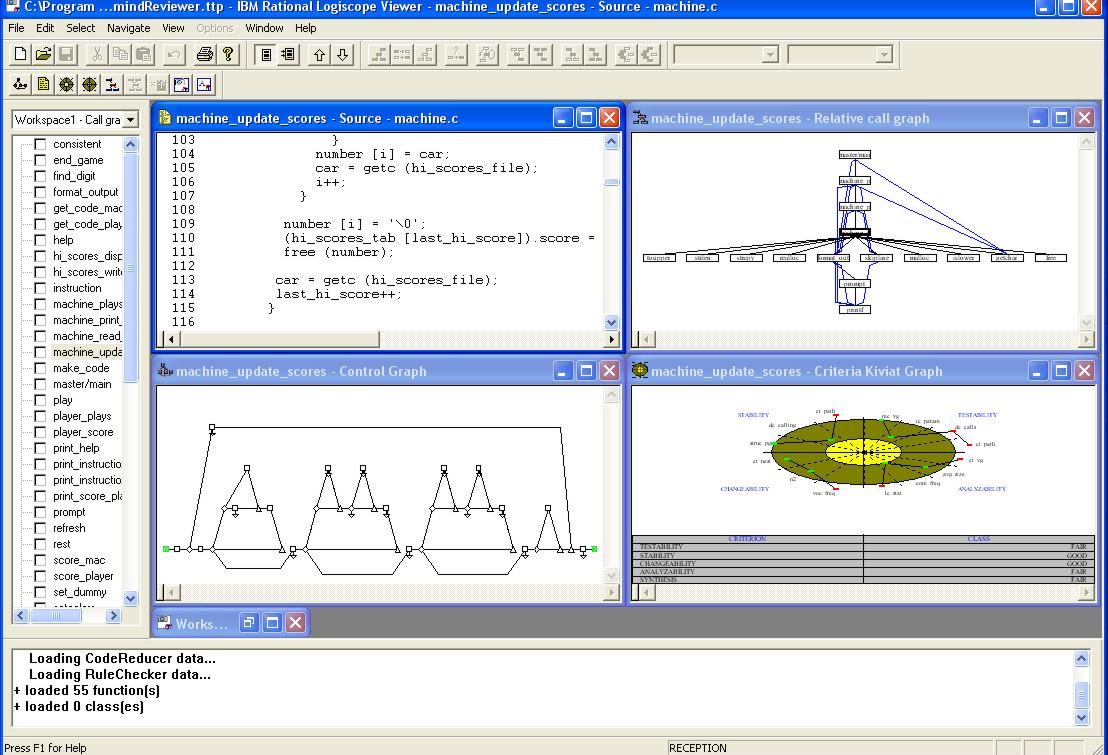Click the output log vertical scroll thumb
The width and height of the screenshot is (1108, 755).
pyautogui.click(x=1081, y=695)
